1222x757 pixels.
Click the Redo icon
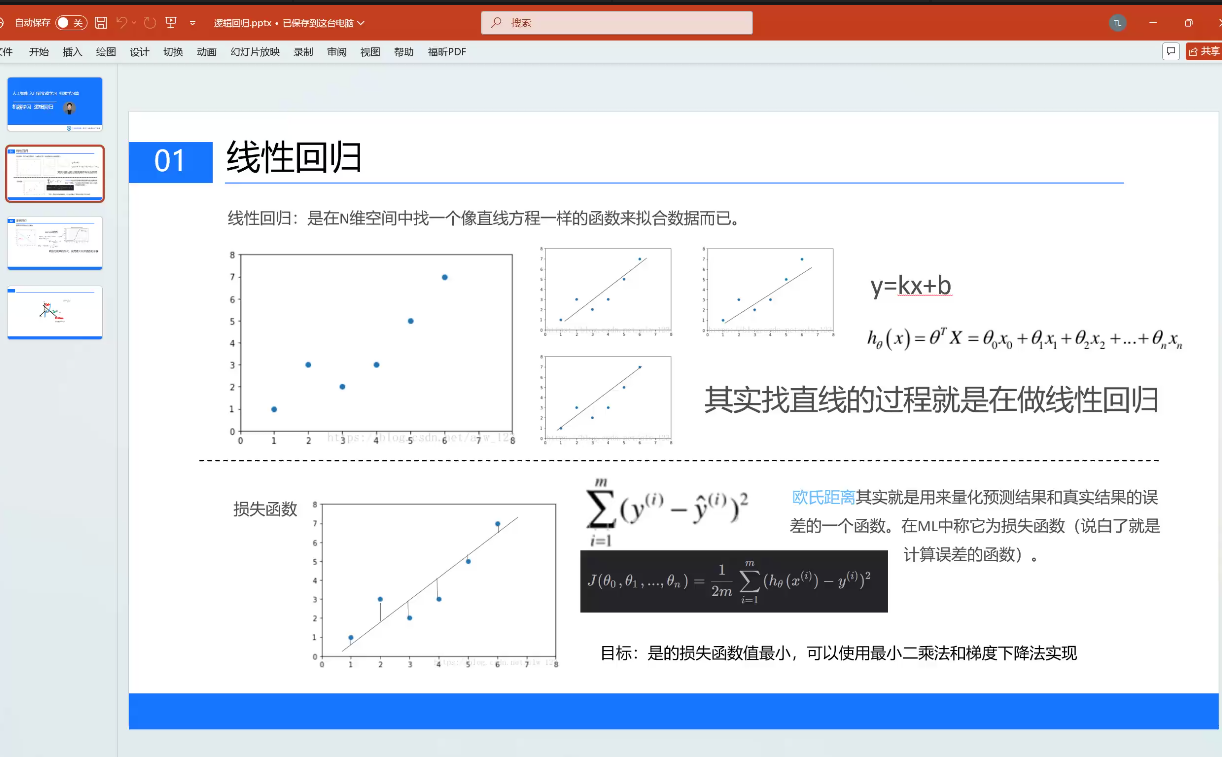(x=150, y=22)
